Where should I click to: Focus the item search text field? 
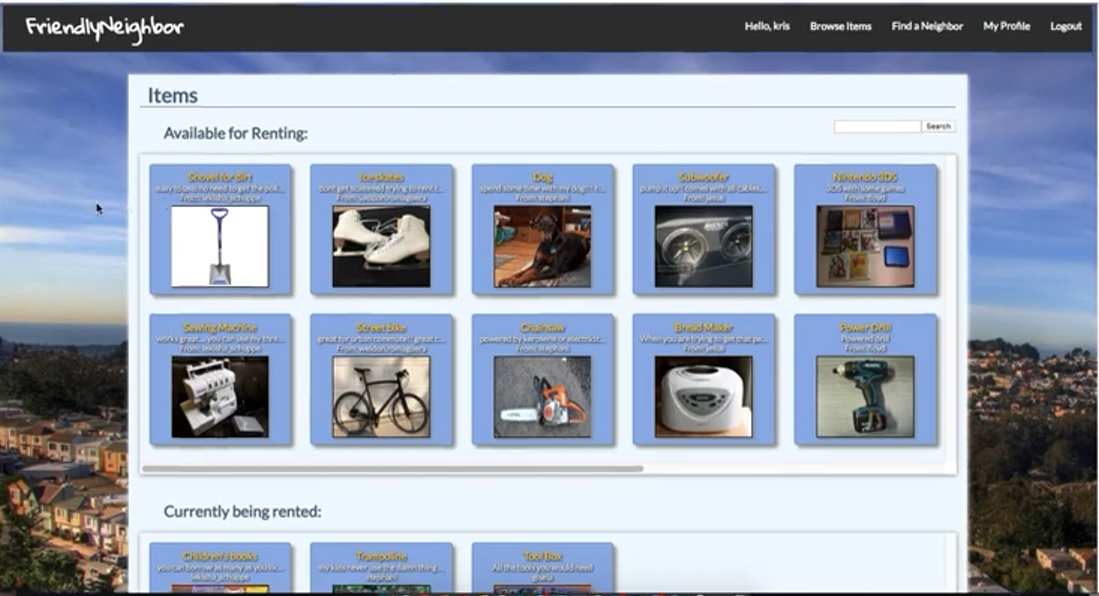[x=877, y=126]
